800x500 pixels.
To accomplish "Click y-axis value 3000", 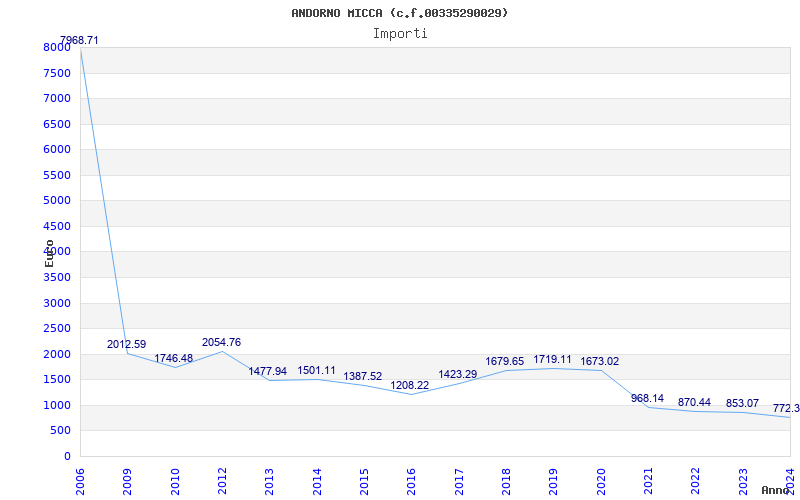I will coord(57,303).
